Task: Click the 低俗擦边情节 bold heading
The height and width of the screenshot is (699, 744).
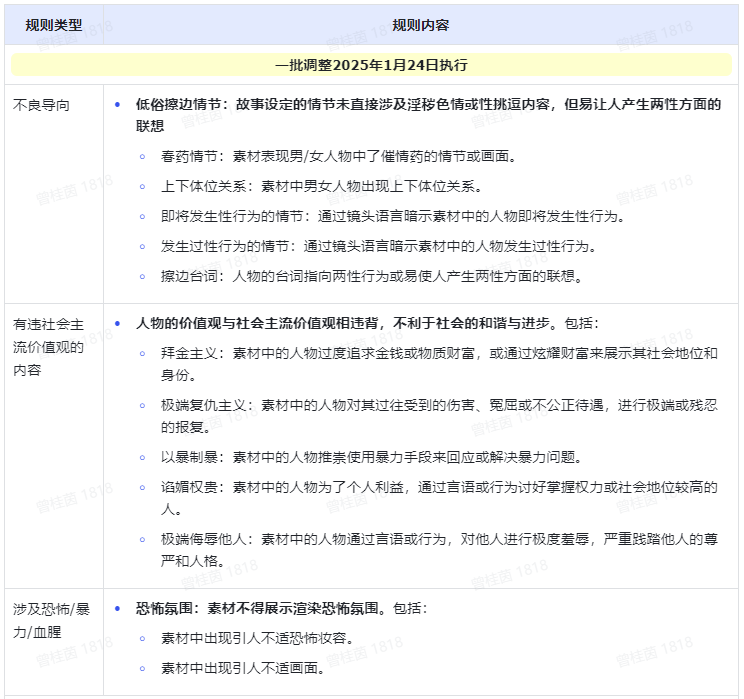Action: pos(428,115)
